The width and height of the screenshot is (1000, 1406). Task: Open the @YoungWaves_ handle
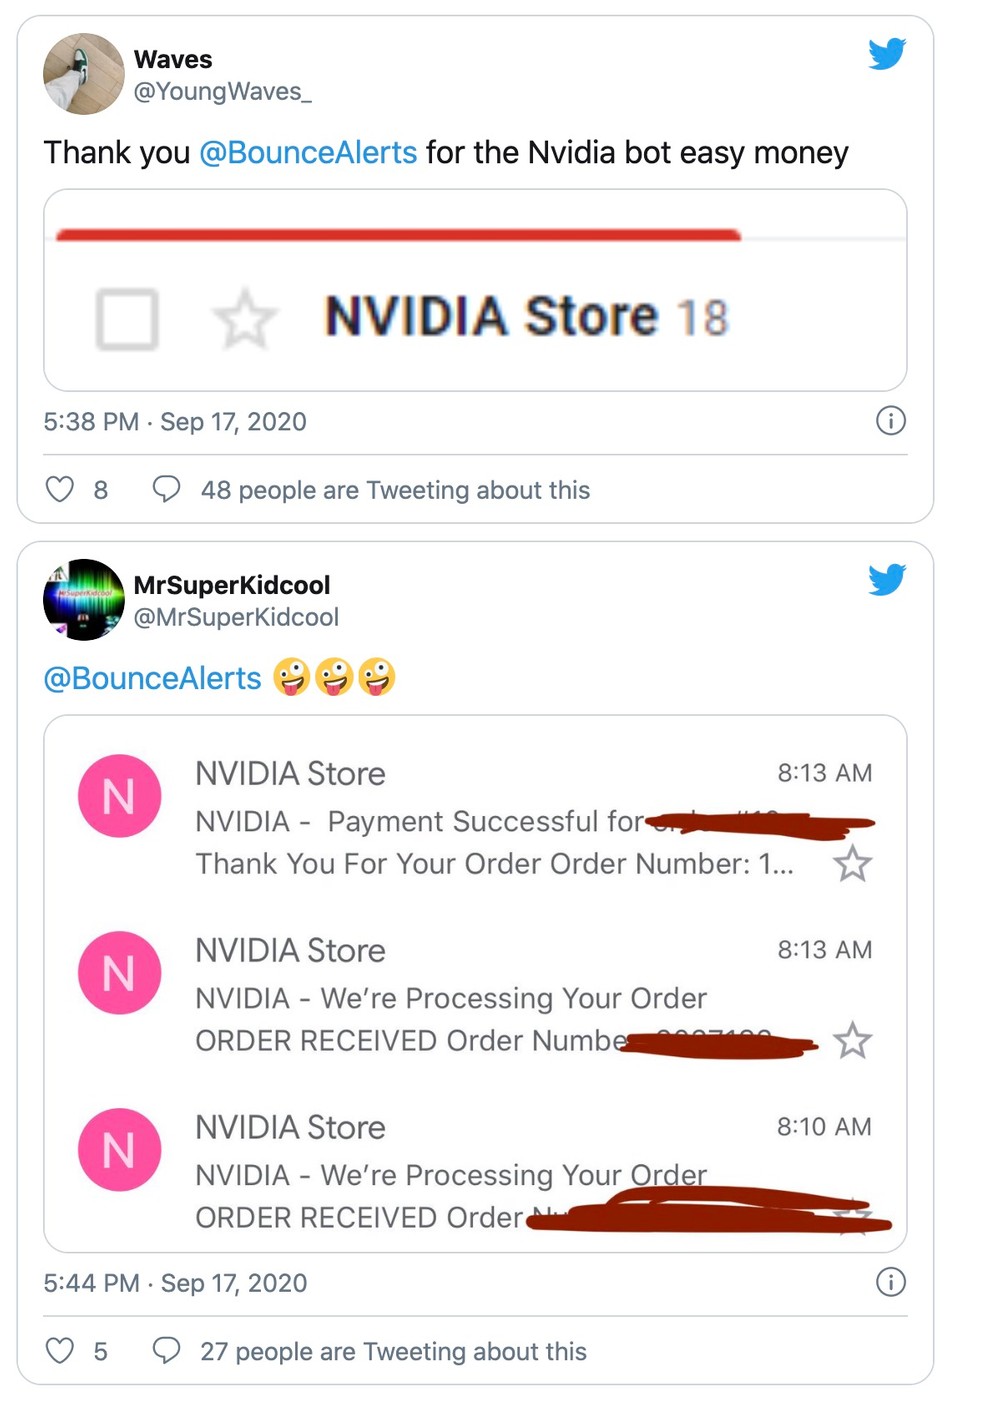(x=223, y=91)
